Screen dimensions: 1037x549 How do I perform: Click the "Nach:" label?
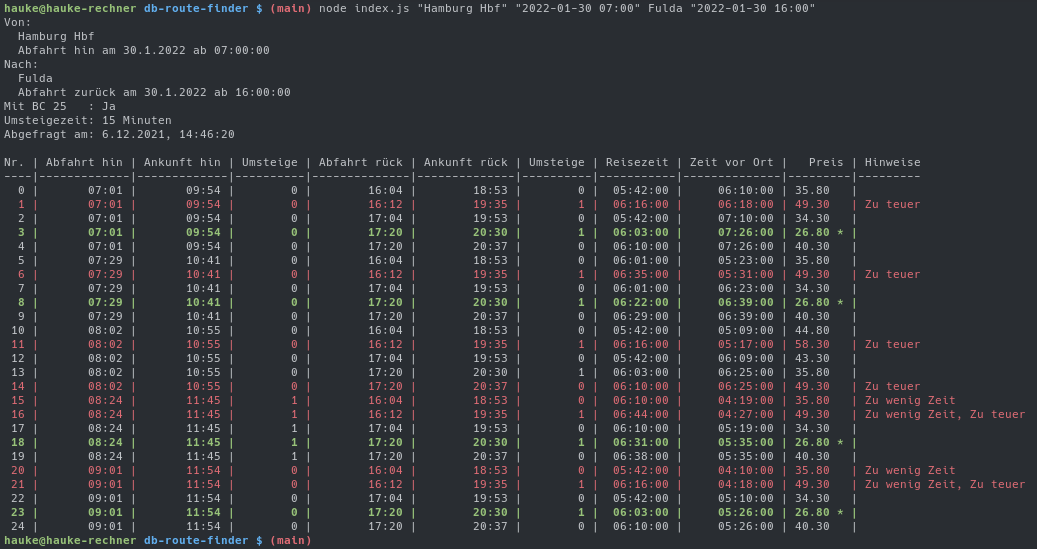(21, 64)
